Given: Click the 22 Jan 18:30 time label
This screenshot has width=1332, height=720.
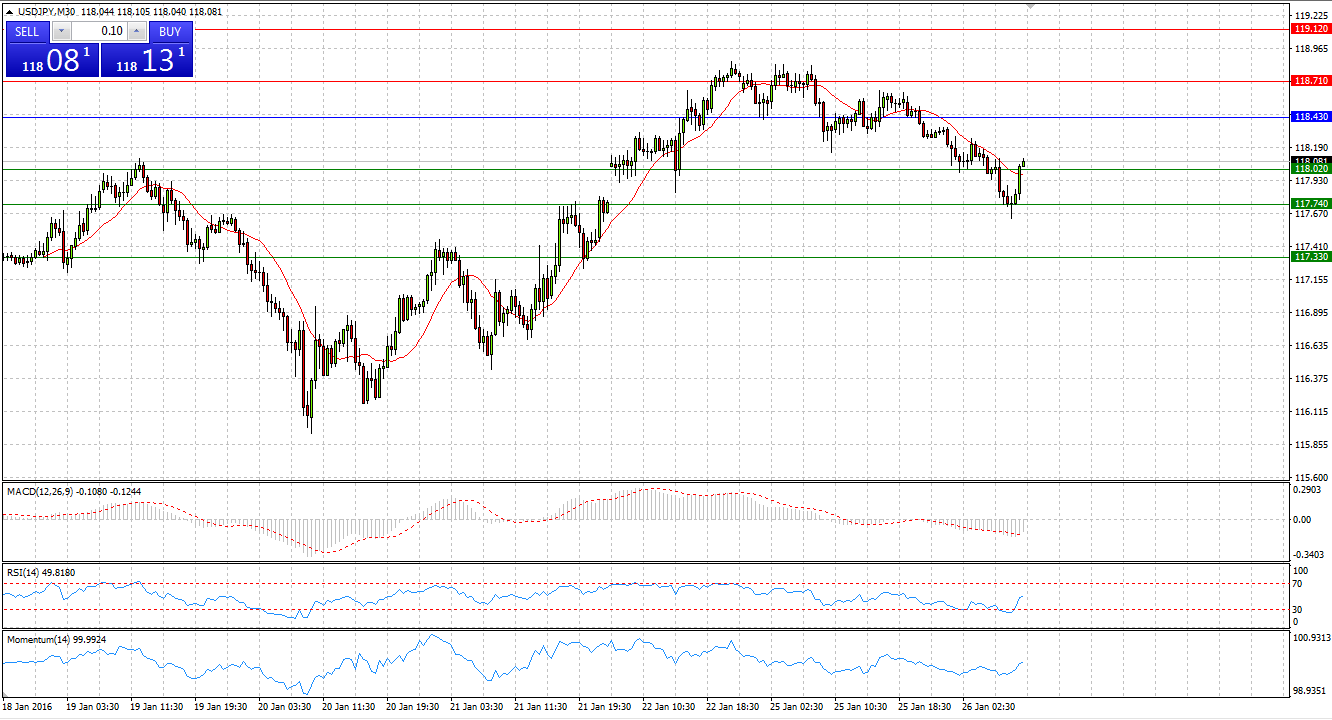Looking at the screenshot, I should coord(732,707).
